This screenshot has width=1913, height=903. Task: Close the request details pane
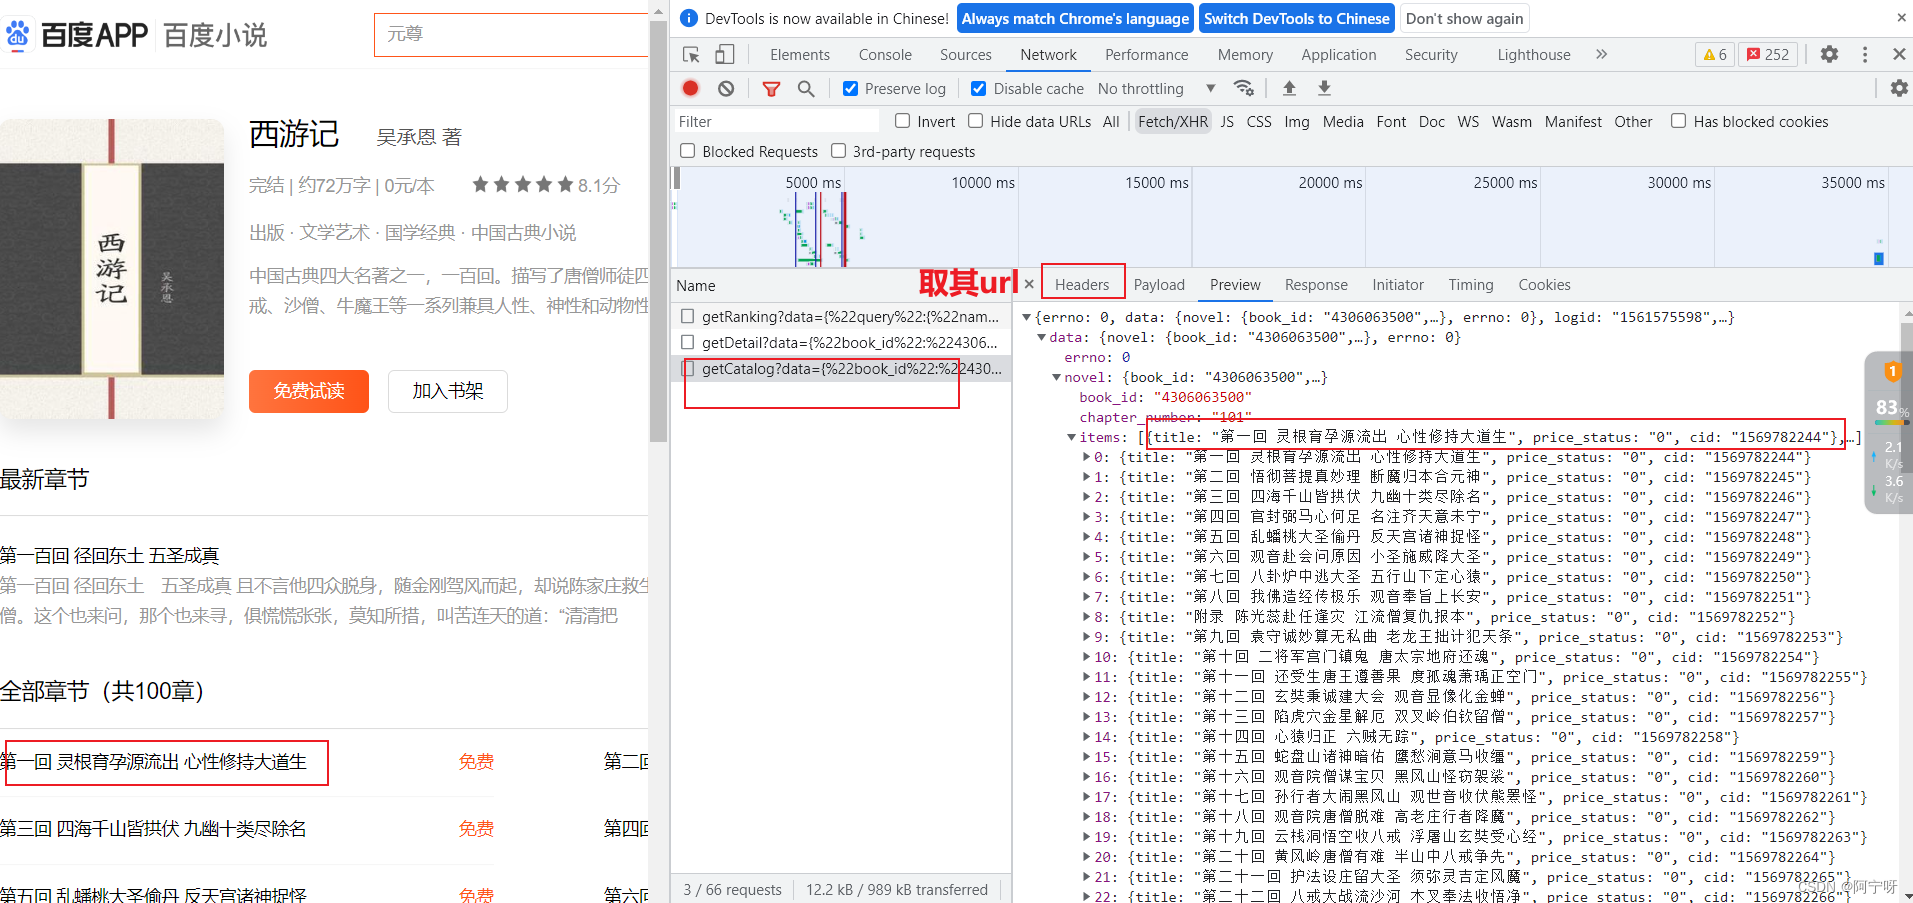[1029, 284]
